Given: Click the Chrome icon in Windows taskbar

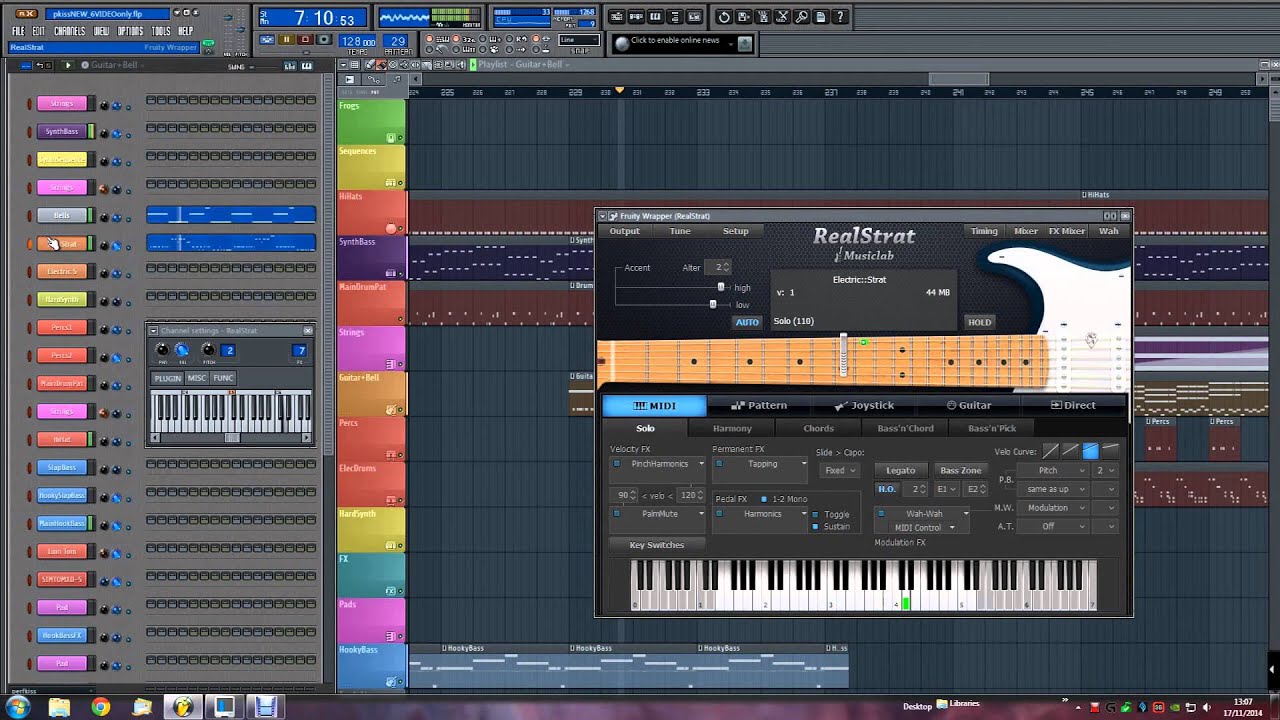Looking at the screenshot, I should pyautogui.click(x=100, y=707).
